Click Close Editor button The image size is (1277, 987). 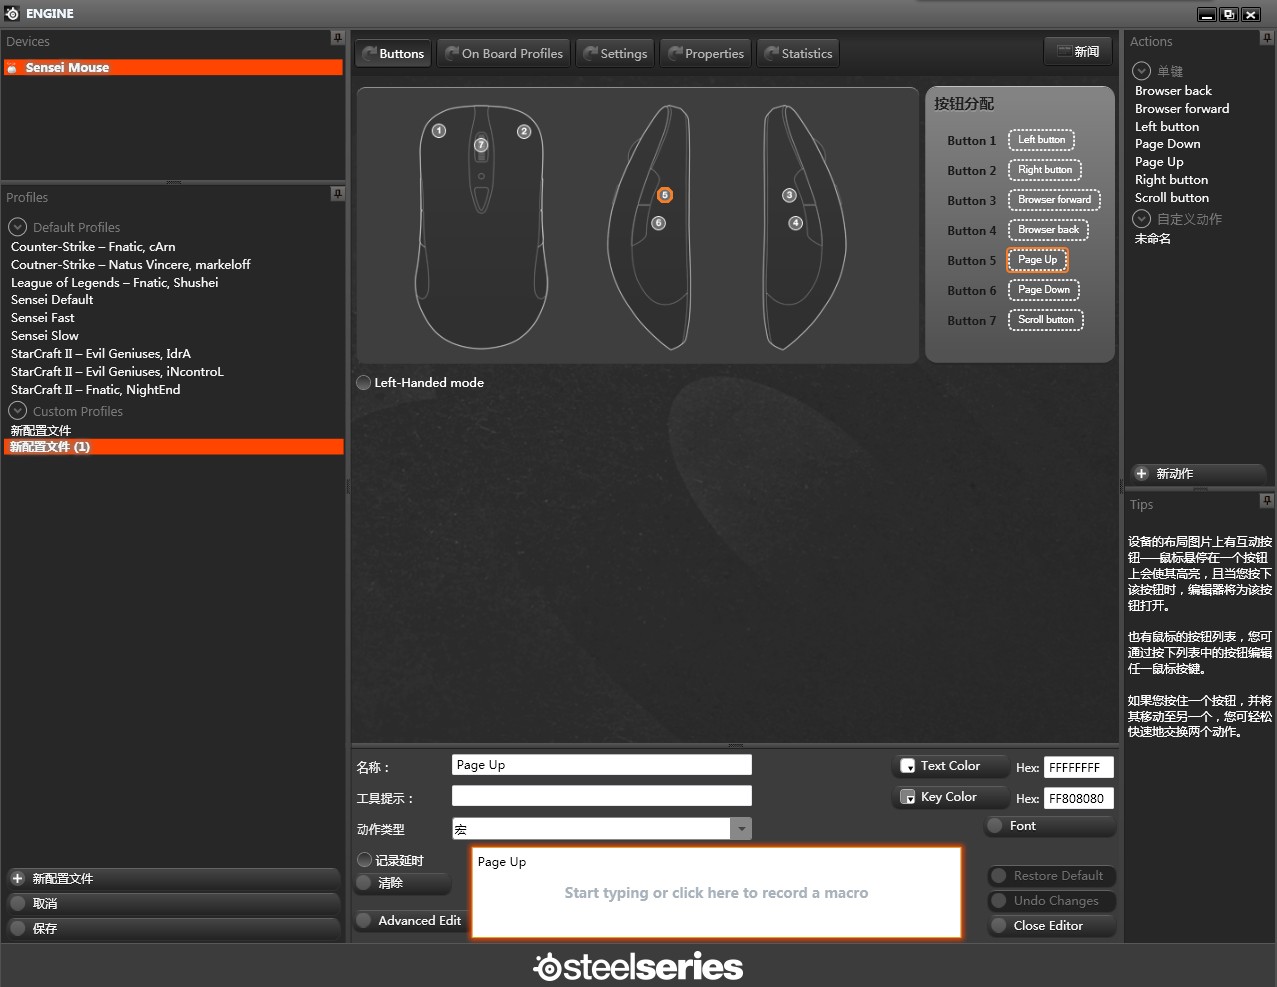1051,925
